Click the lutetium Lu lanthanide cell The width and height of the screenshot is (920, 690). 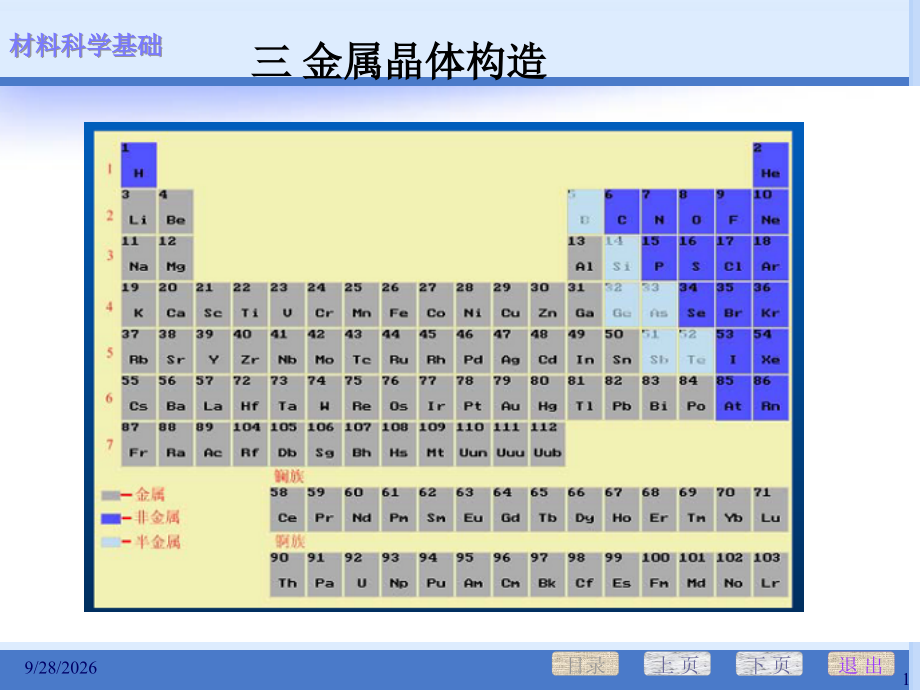[770, 509]
